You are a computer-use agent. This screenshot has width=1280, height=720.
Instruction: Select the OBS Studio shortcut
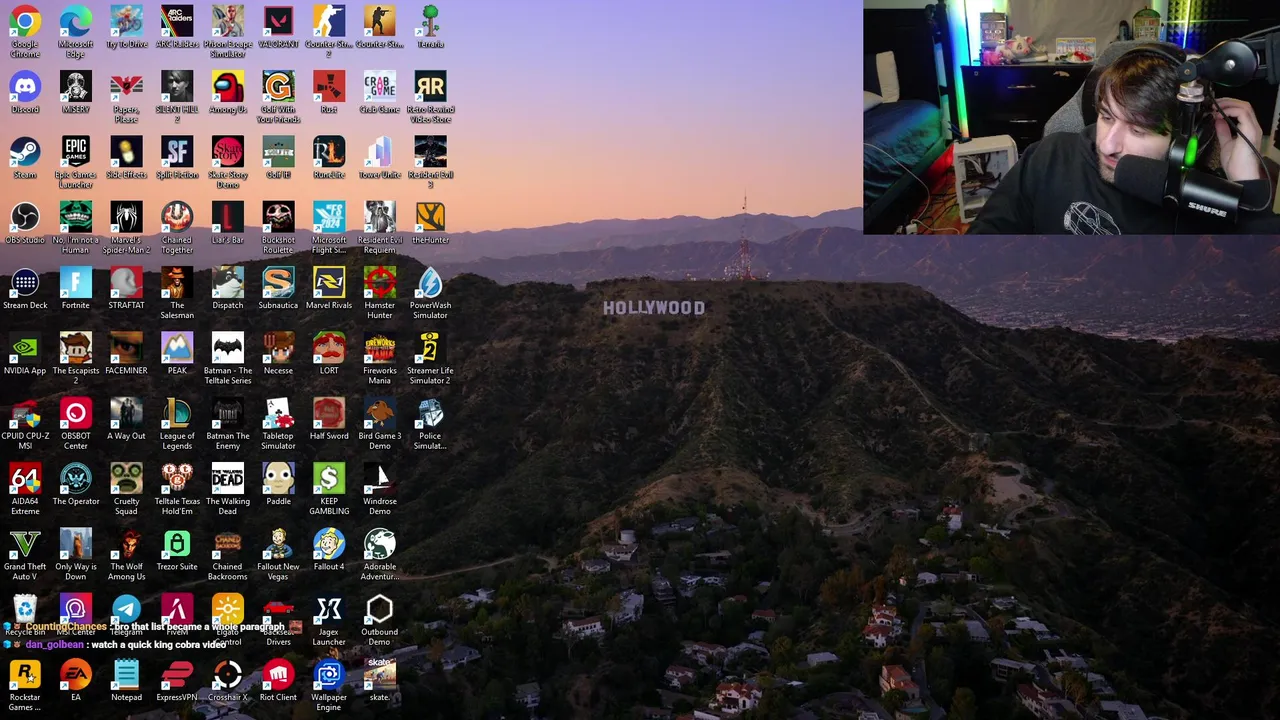tap(25, 217)
